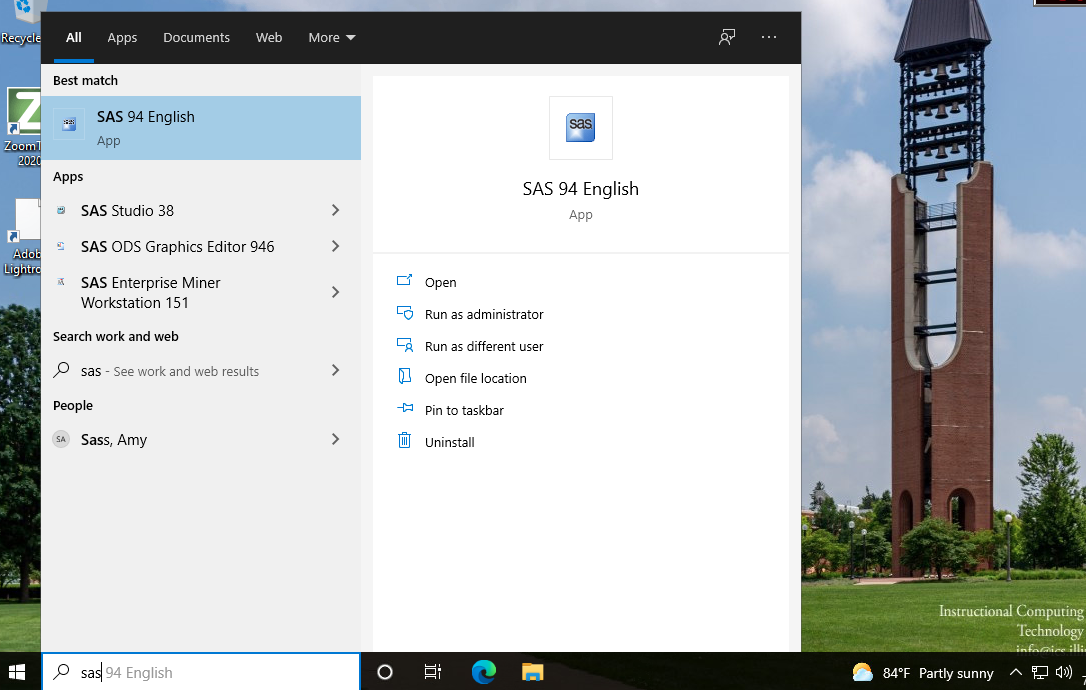Viewport: 1086px width, 690px height.
Task: Choose Open file location
Action: [x=476, y=378]
